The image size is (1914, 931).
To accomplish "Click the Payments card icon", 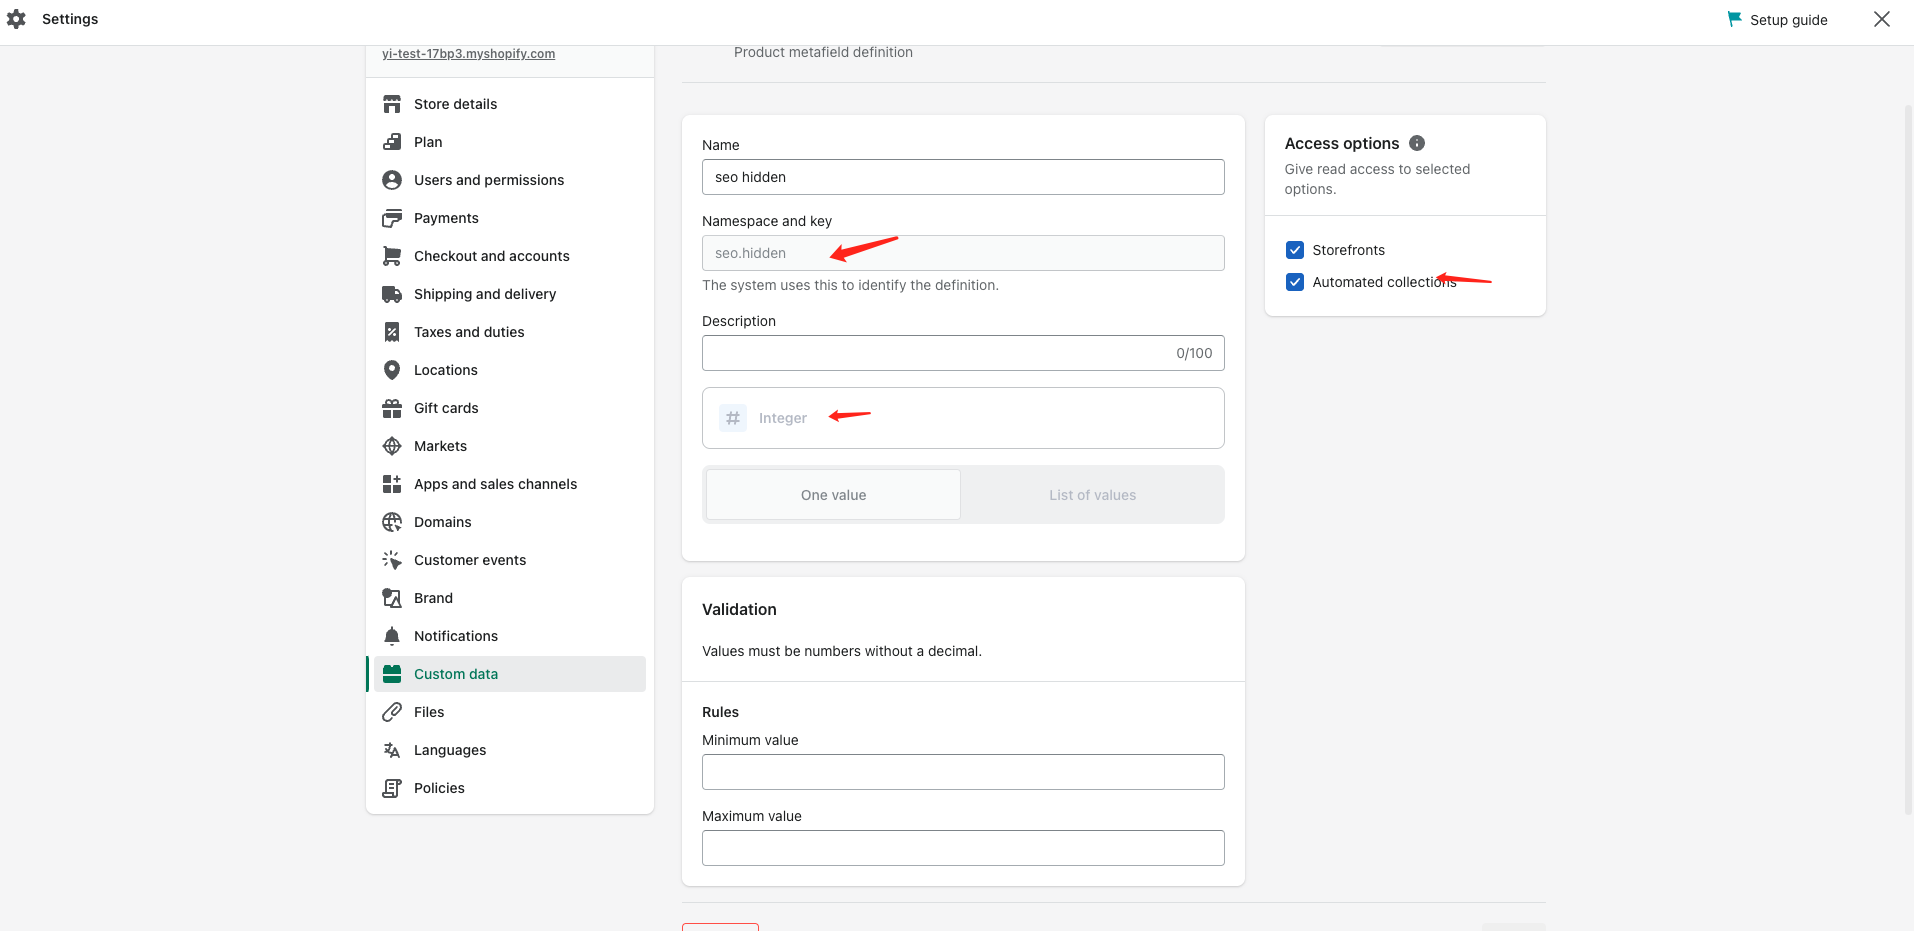I will tap(392, 218).
